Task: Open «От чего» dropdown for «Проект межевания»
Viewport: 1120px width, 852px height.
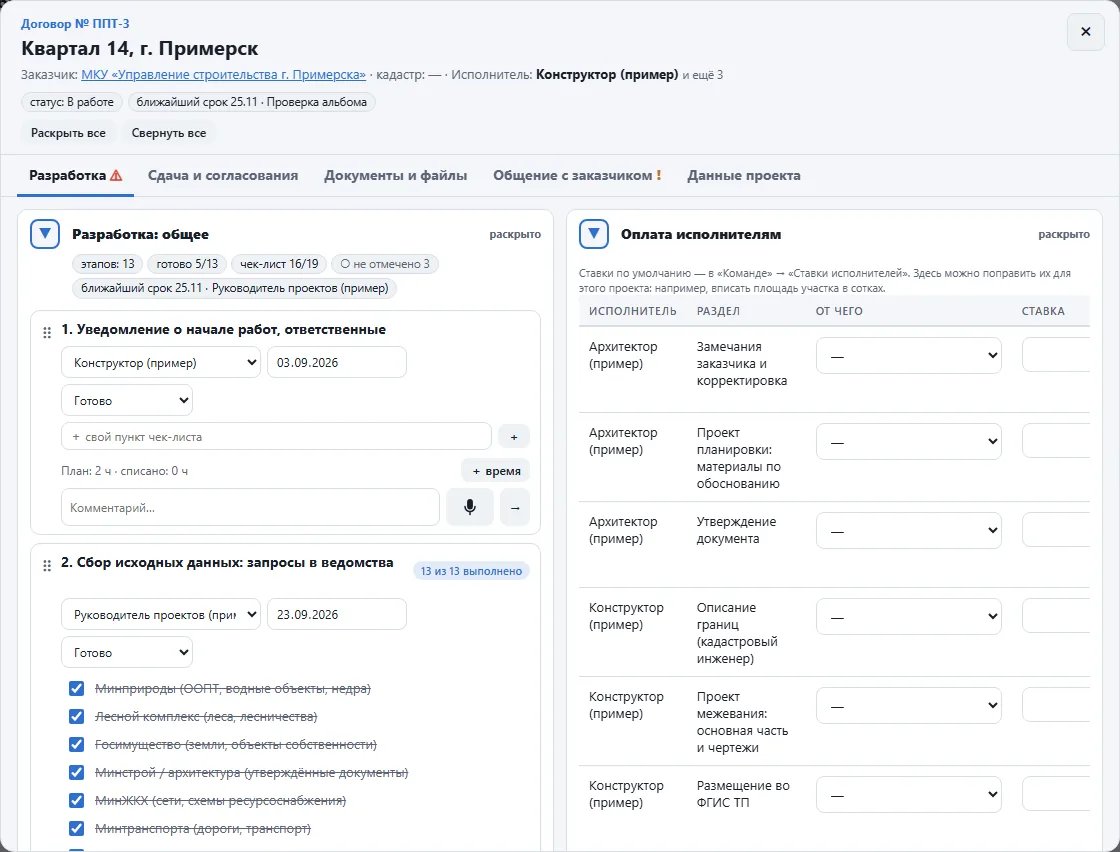Action: tap(909, 706)
